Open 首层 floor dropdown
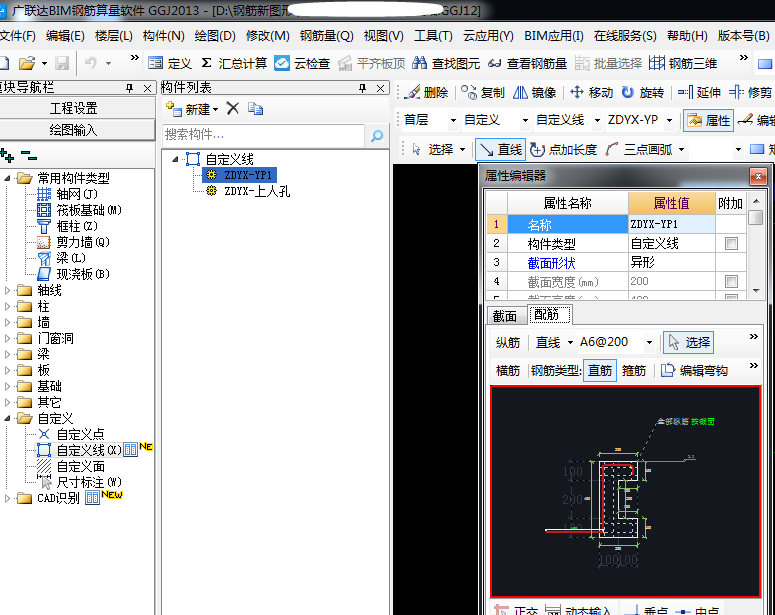Image resolution: width=775 pixels, height=615 pixels. tap(453, 120)
